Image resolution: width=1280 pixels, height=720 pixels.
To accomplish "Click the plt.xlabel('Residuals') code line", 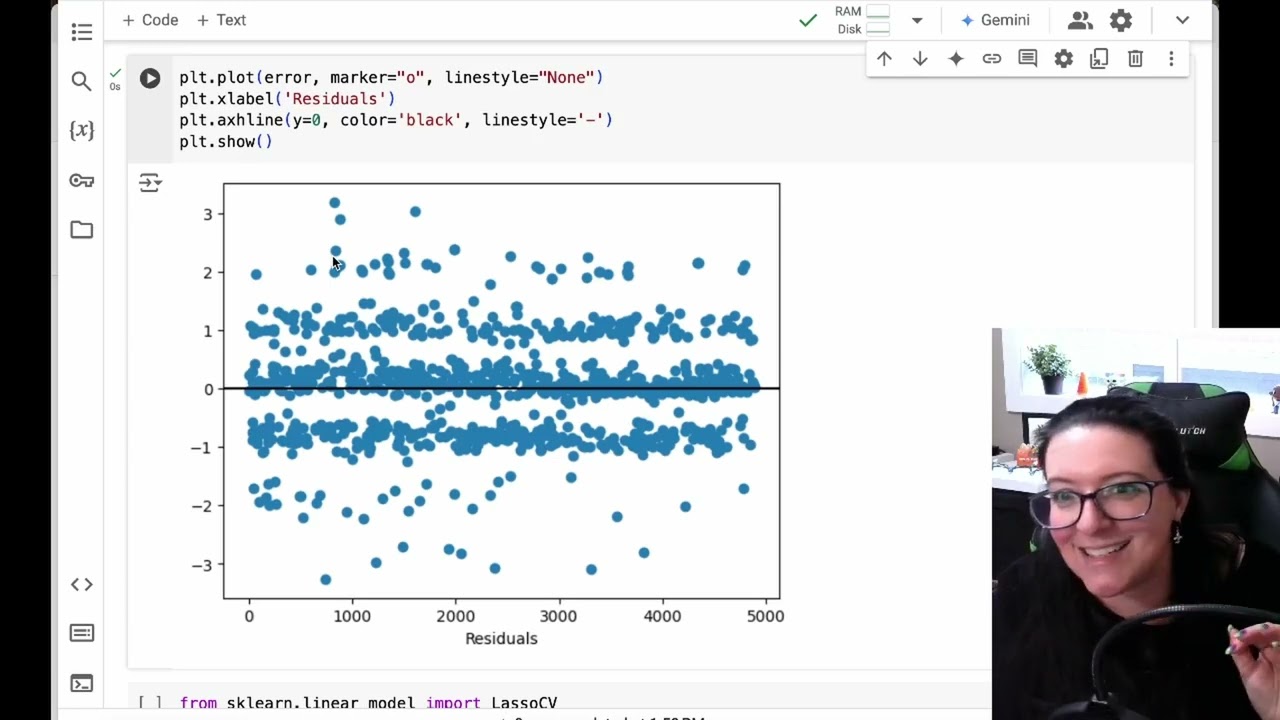I will 287,99.
